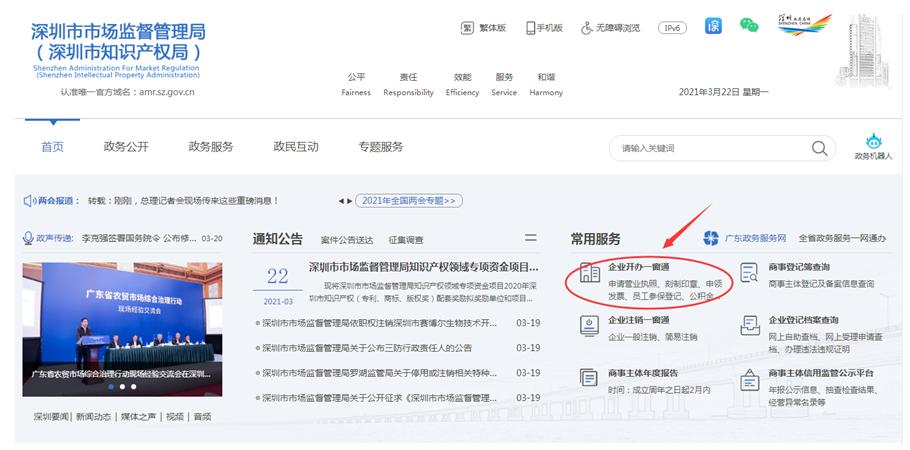Show previous headline with left arrow
This screenshot has height=450, width=910.
[x=341, y=201]
